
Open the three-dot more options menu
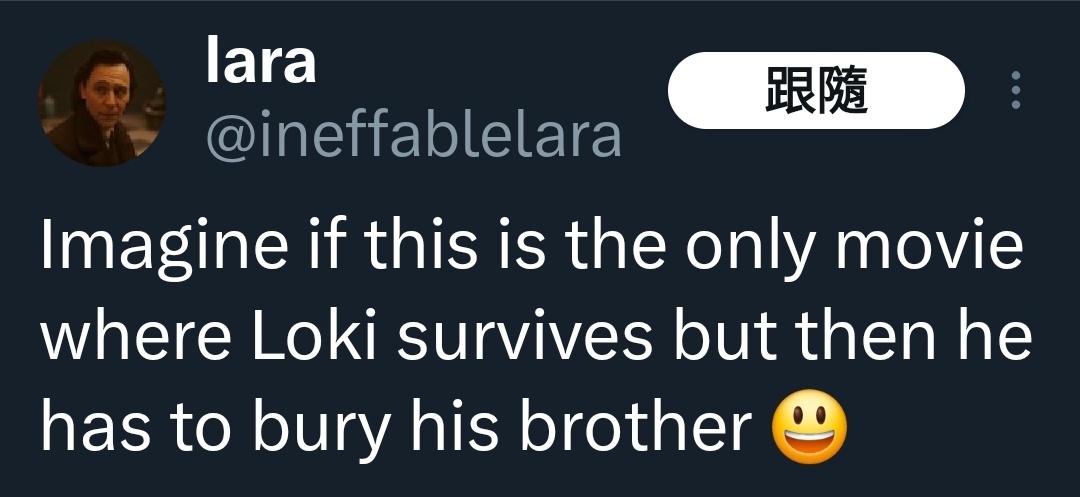(x=1015, y=89)
